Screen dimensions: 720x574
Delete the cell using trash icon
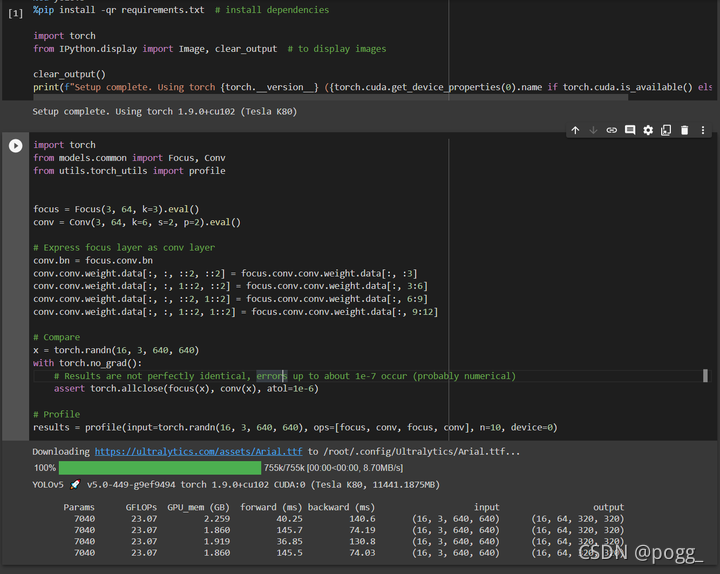point(684,130)
